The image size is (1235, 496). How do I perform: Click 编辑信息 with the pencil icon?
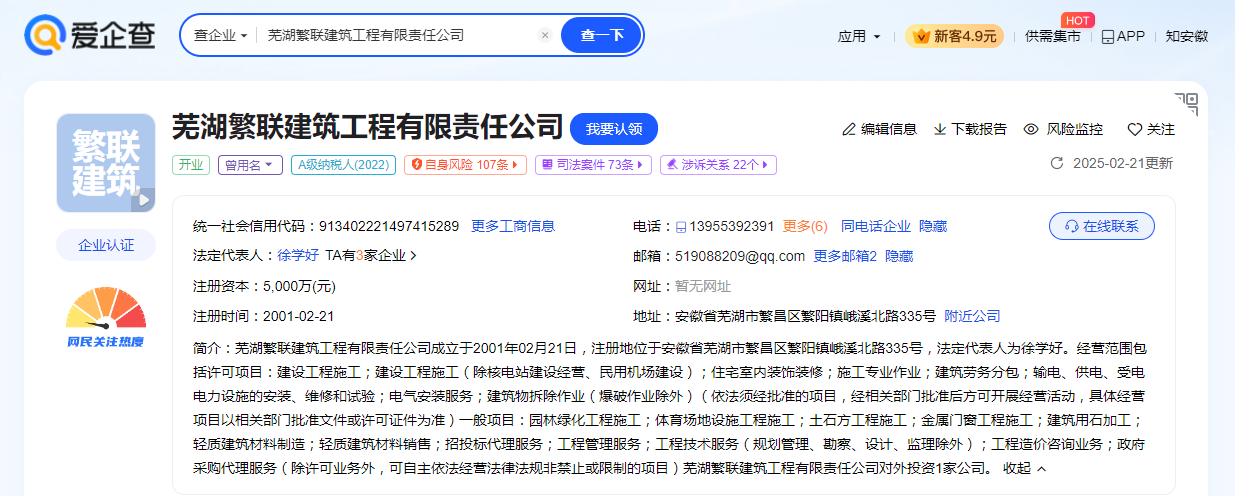coord(879,129)
